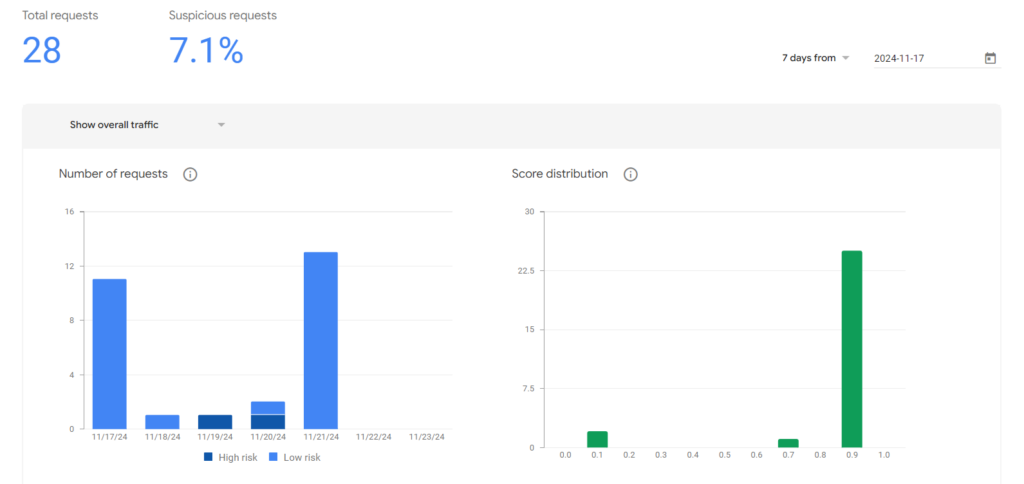
Task: Click the 'Low risk' legend text
Action: coord(302,457)
